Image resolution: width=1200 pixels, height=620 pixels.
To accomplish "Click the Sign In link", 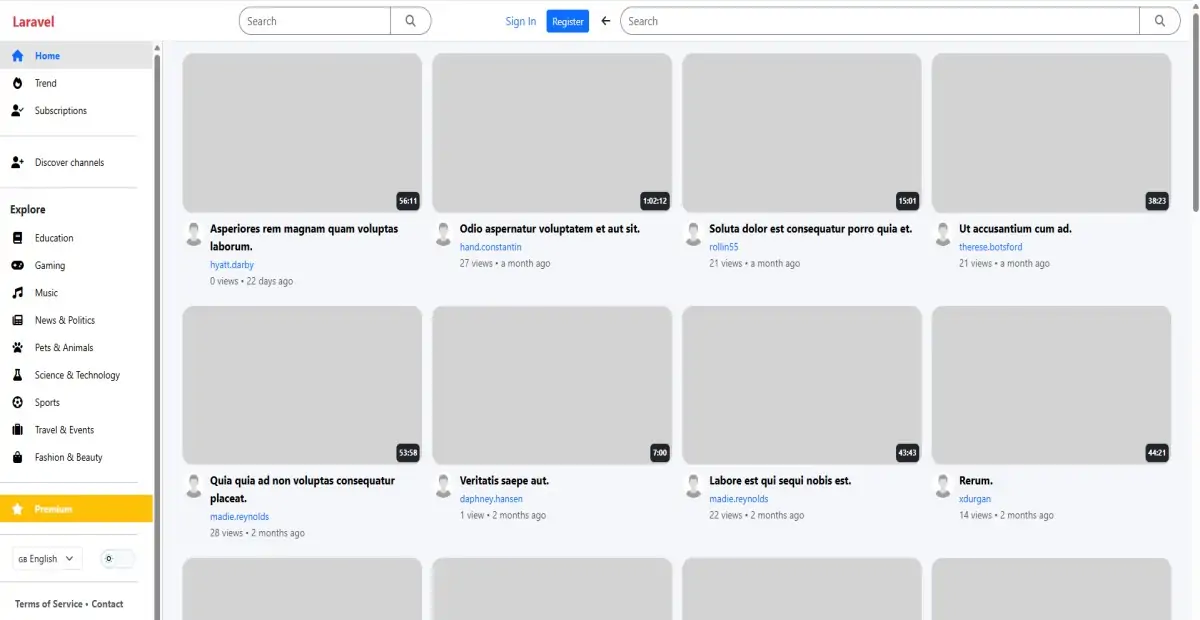I will pos(520,21).
